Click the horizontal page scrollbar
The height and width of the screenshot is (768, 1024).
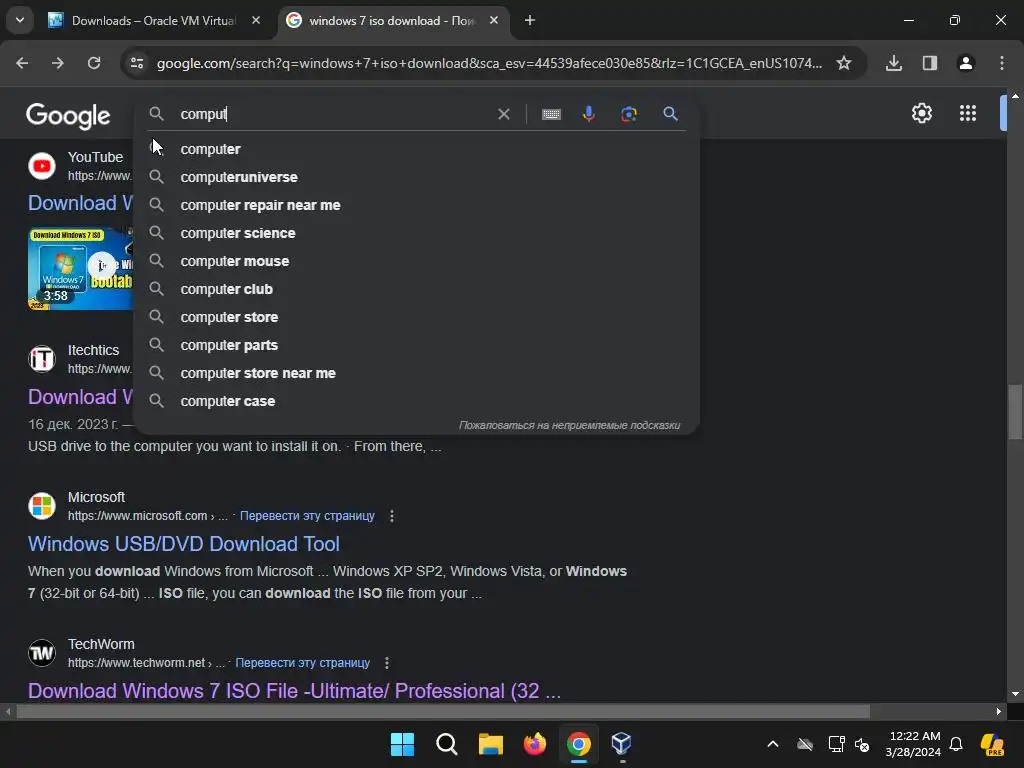point(443,712)
